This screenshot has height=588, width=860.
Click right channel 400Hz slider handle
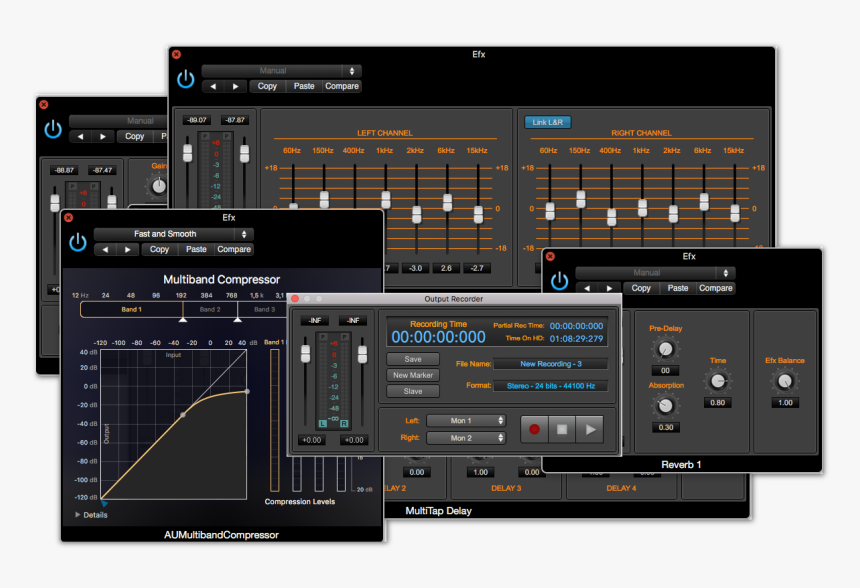point(612,217)
